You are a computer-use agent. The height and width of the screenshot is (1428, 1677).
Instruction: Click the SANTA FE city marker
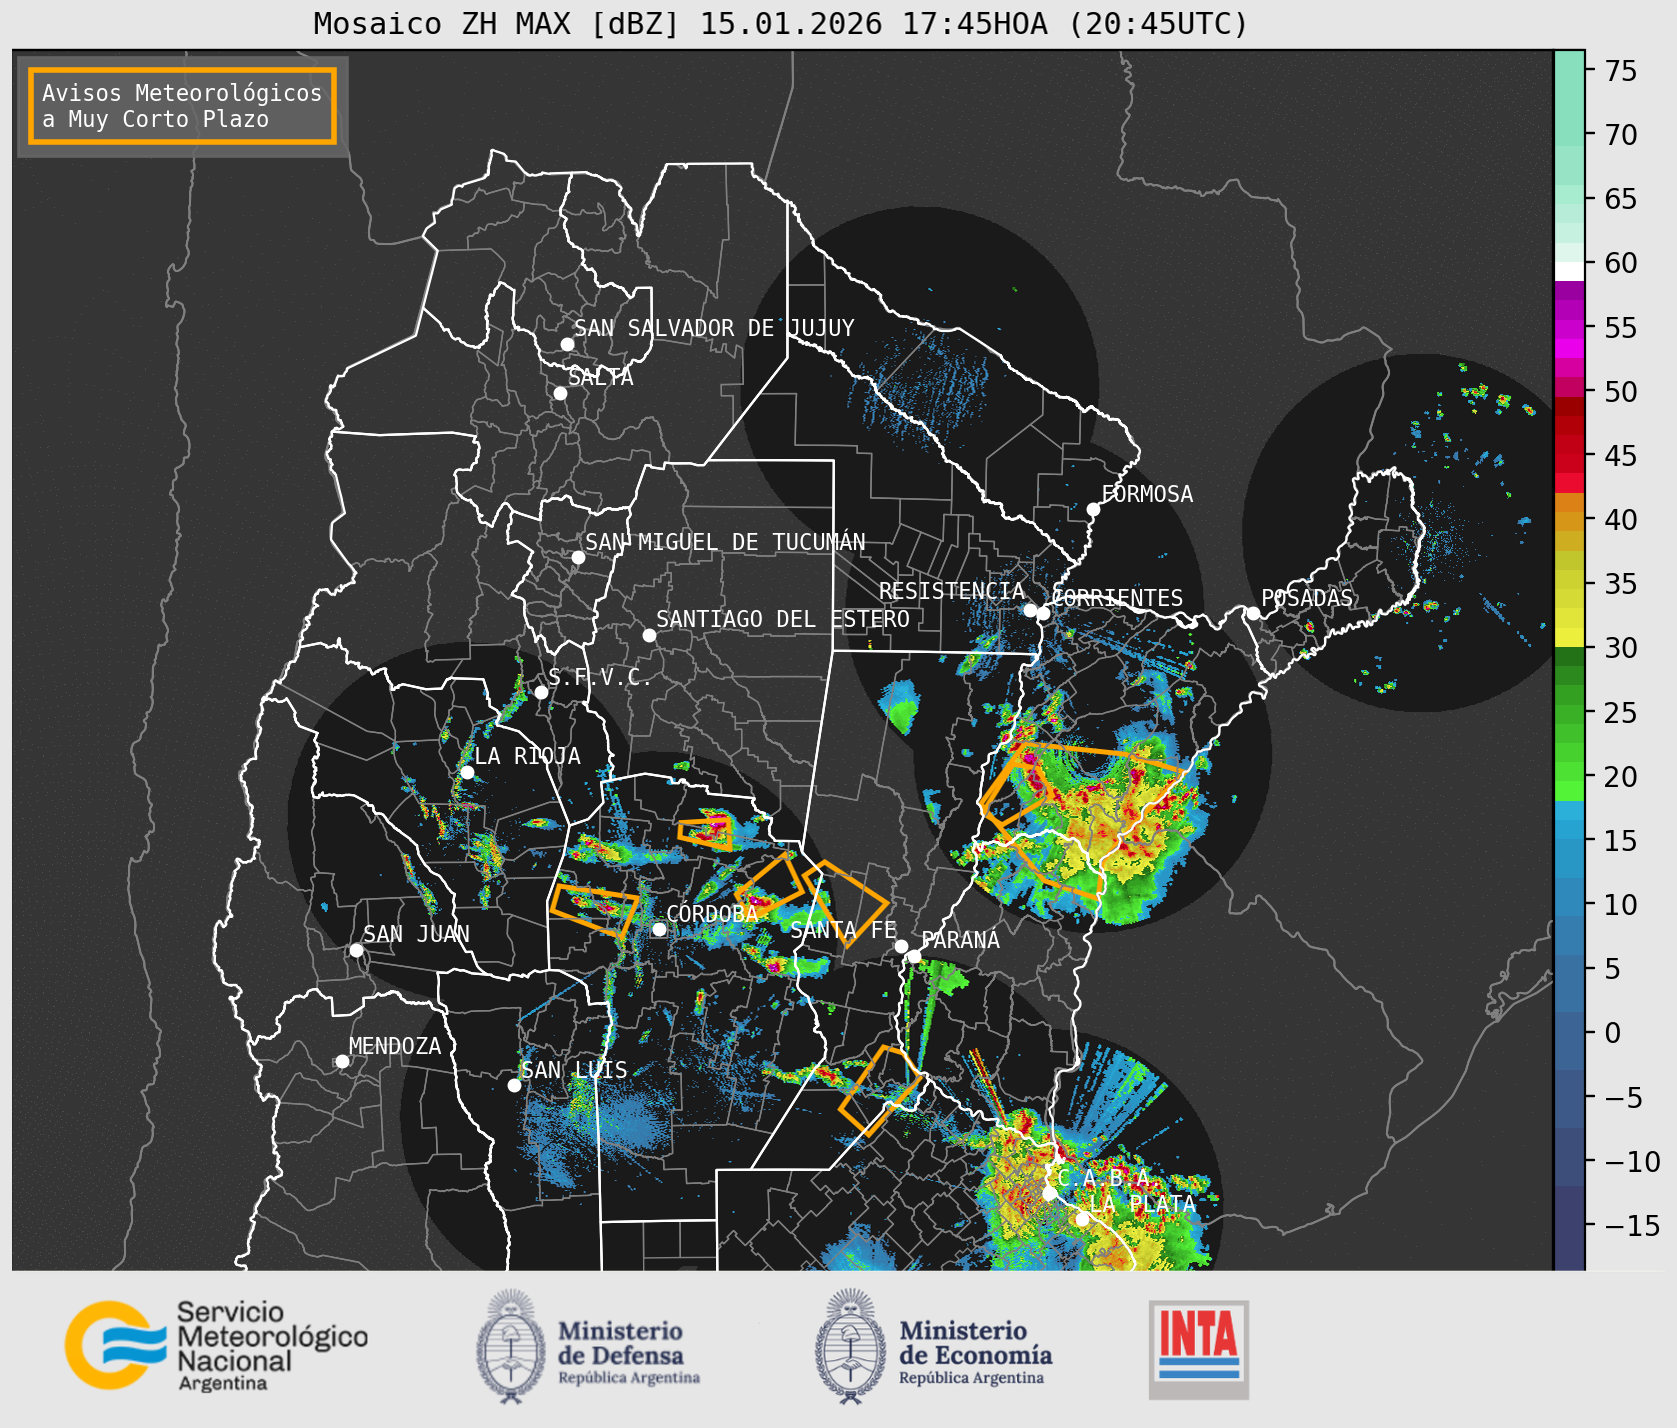901,946
